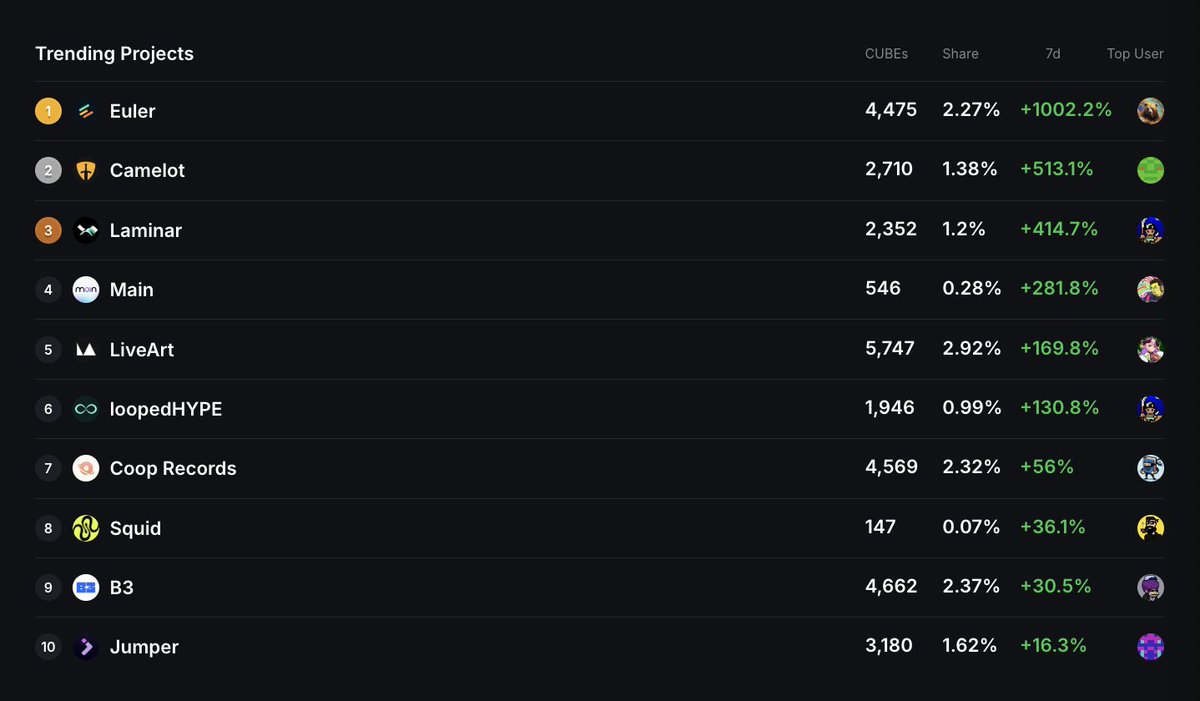Screen dimensions: 1200x701
Task: Click the Euler project logo icon
Action: click(86, 111)
